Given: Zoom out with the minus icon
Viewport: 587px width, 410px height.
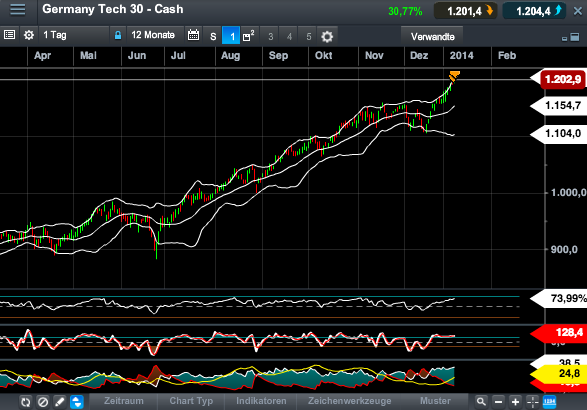Looking at the screenshot, I should [x=498, y=402].
